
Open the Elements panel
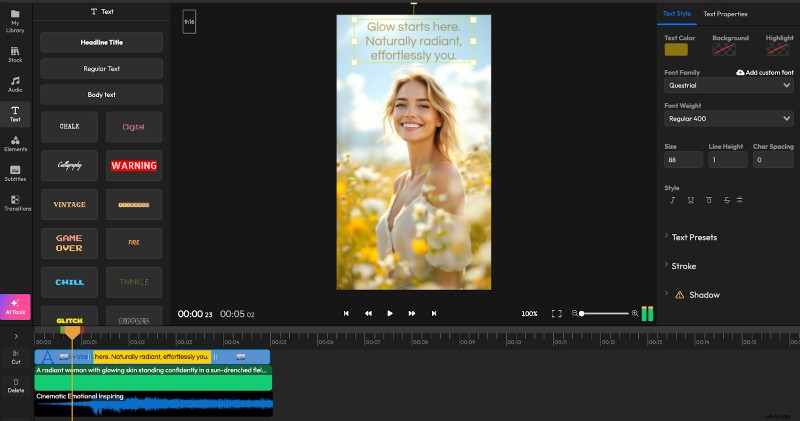(x=15, y=144)
